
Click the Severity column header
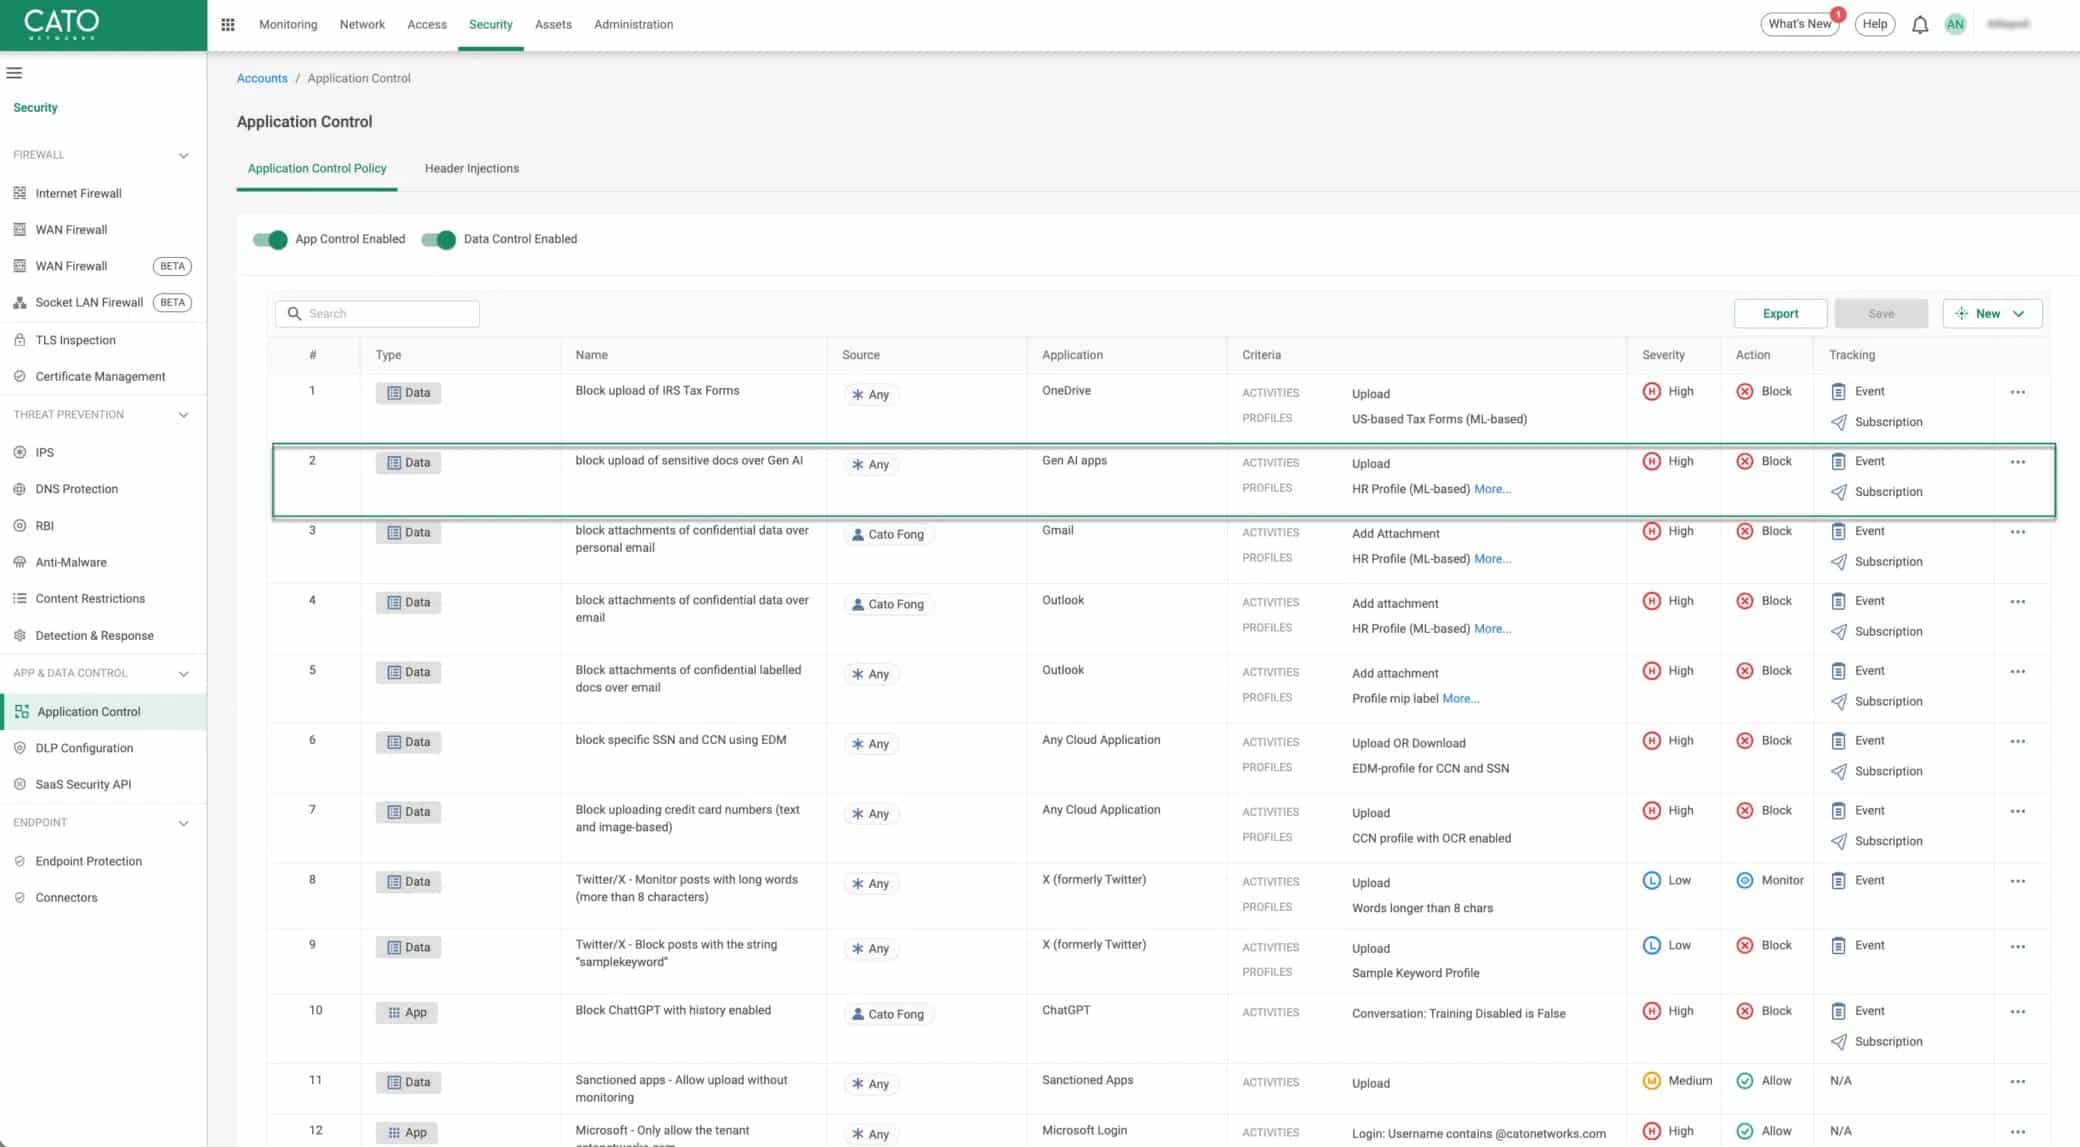coord(1663,355)
